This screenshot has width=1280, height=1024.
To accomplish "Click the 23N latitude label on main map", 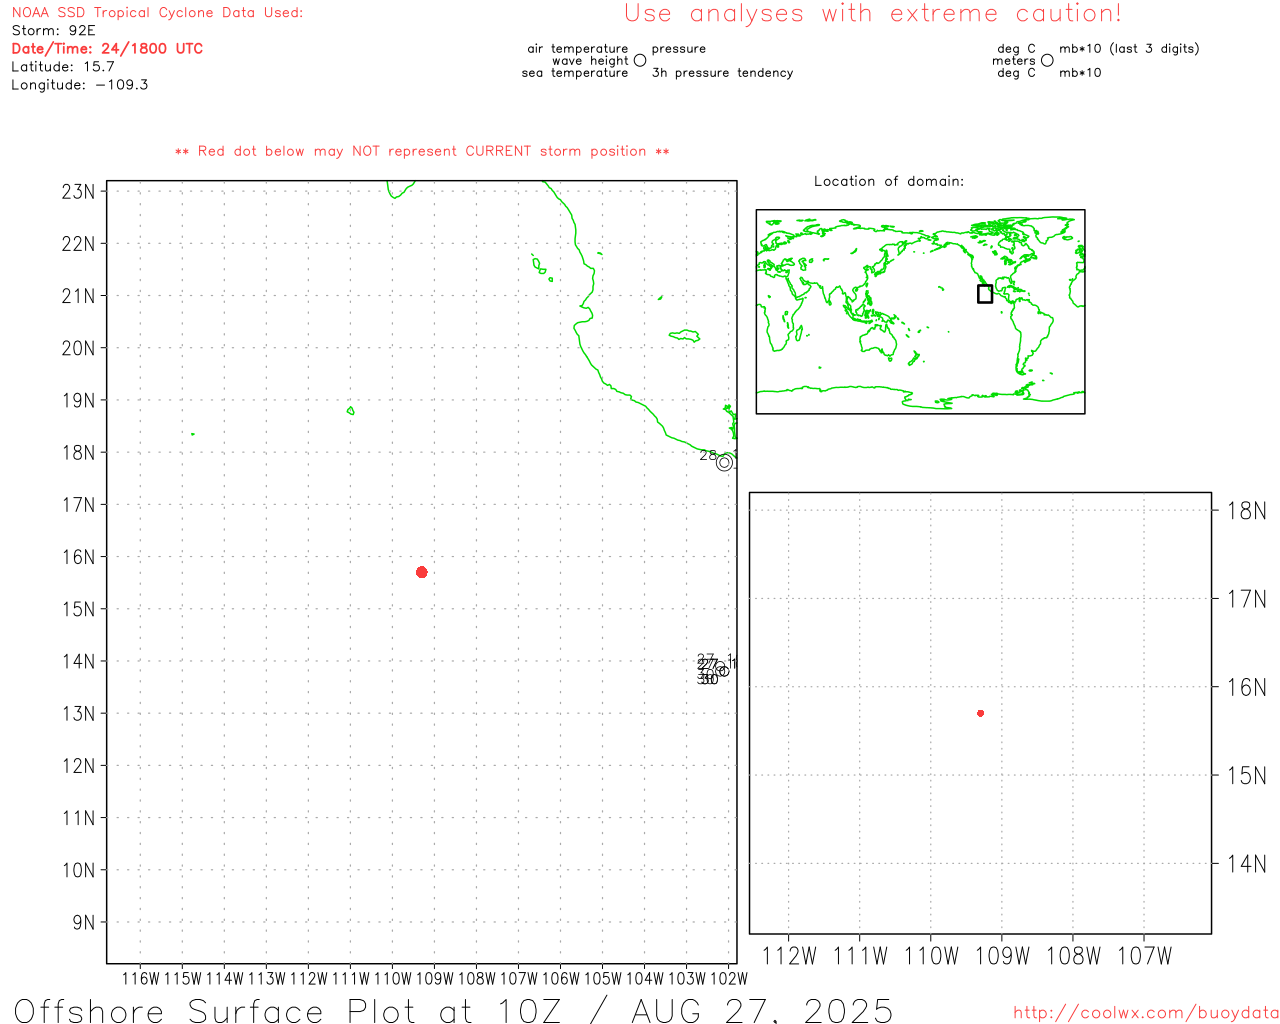I will point(78,192).
